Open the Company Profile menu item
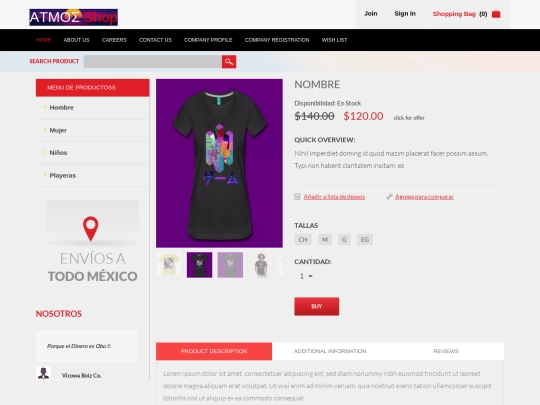 [x=208, y=40]
